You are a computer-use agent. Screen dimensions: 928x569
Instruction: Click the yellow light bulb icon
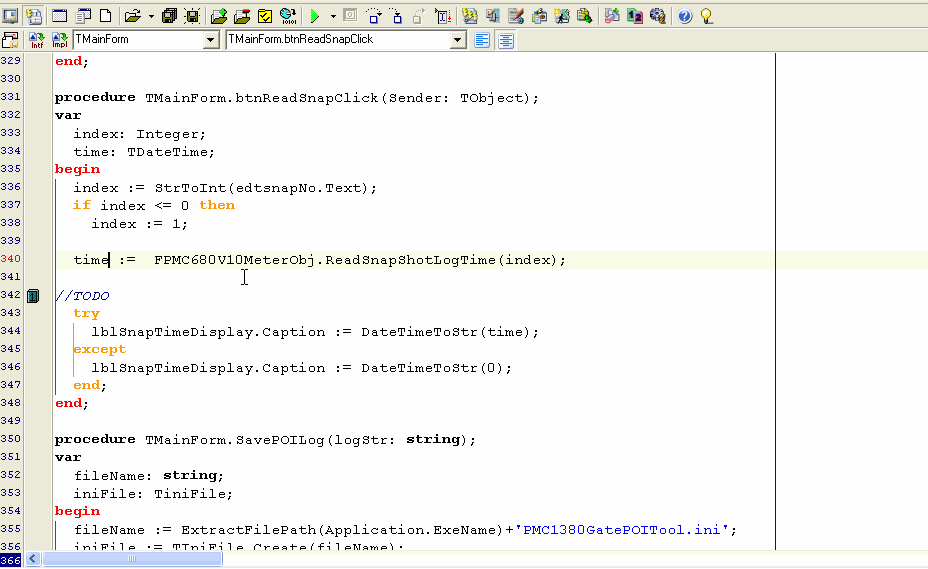707,16
